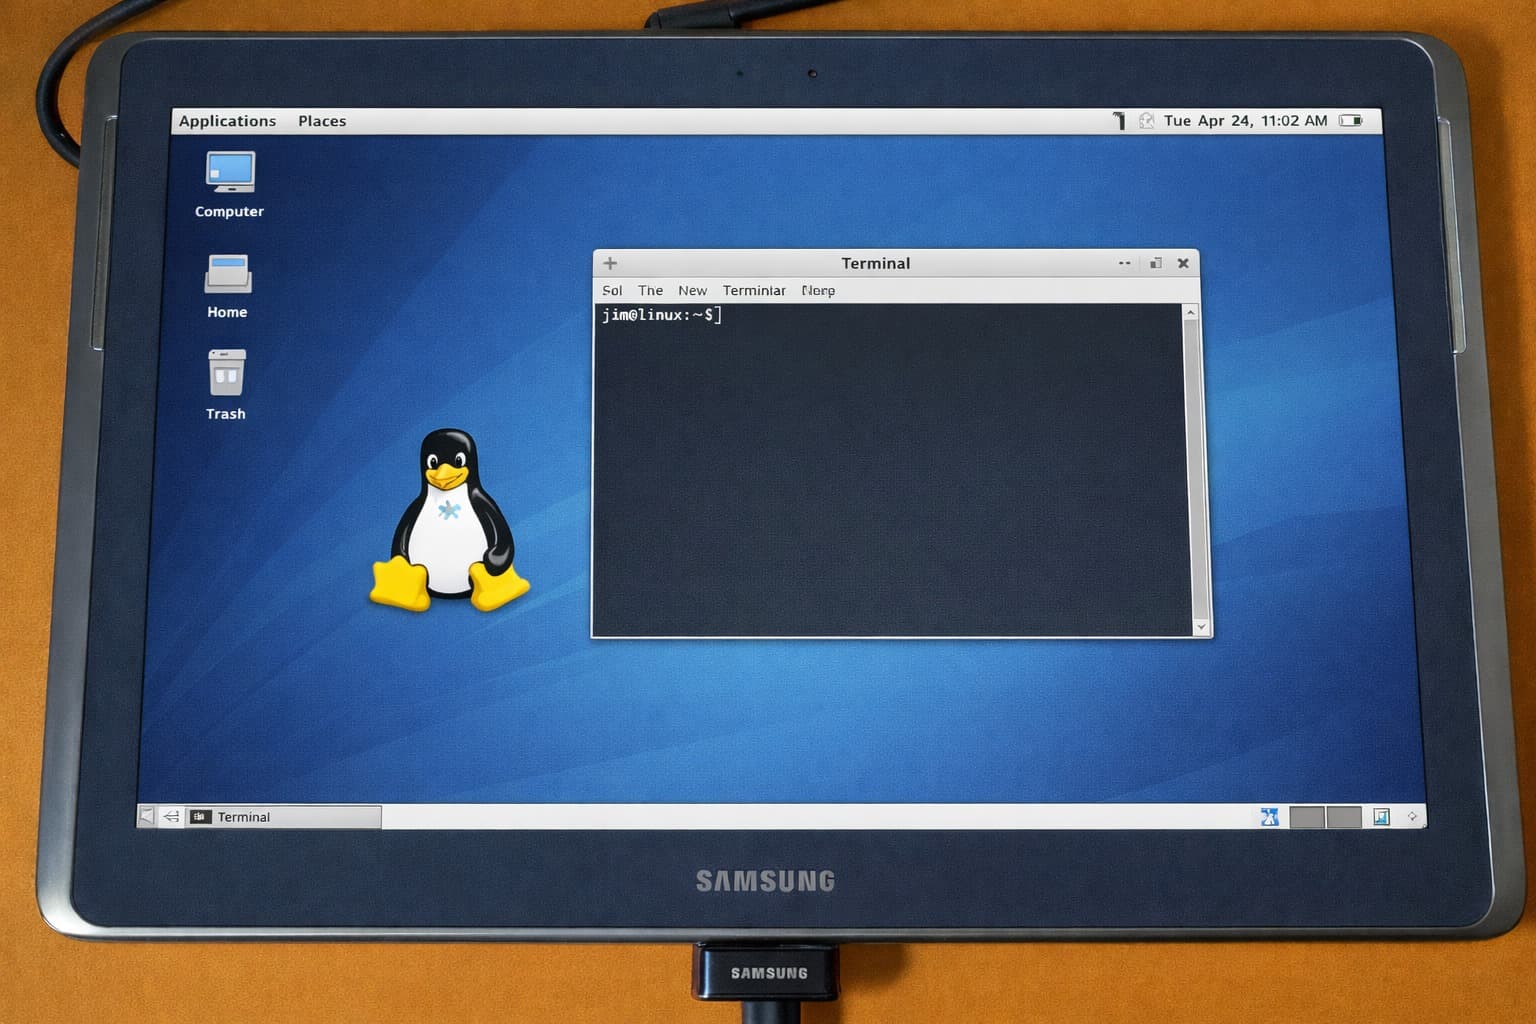Open the Terminlar menu in Terminal

click(x=754, y=290)
